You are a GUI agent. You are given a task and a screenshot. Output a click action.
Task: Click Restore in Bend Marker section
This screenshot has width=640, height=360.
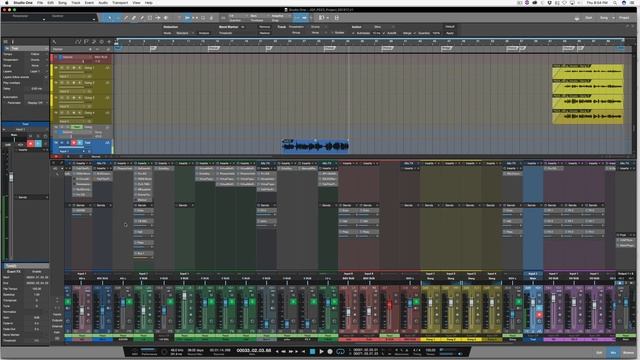click(264, 33)
